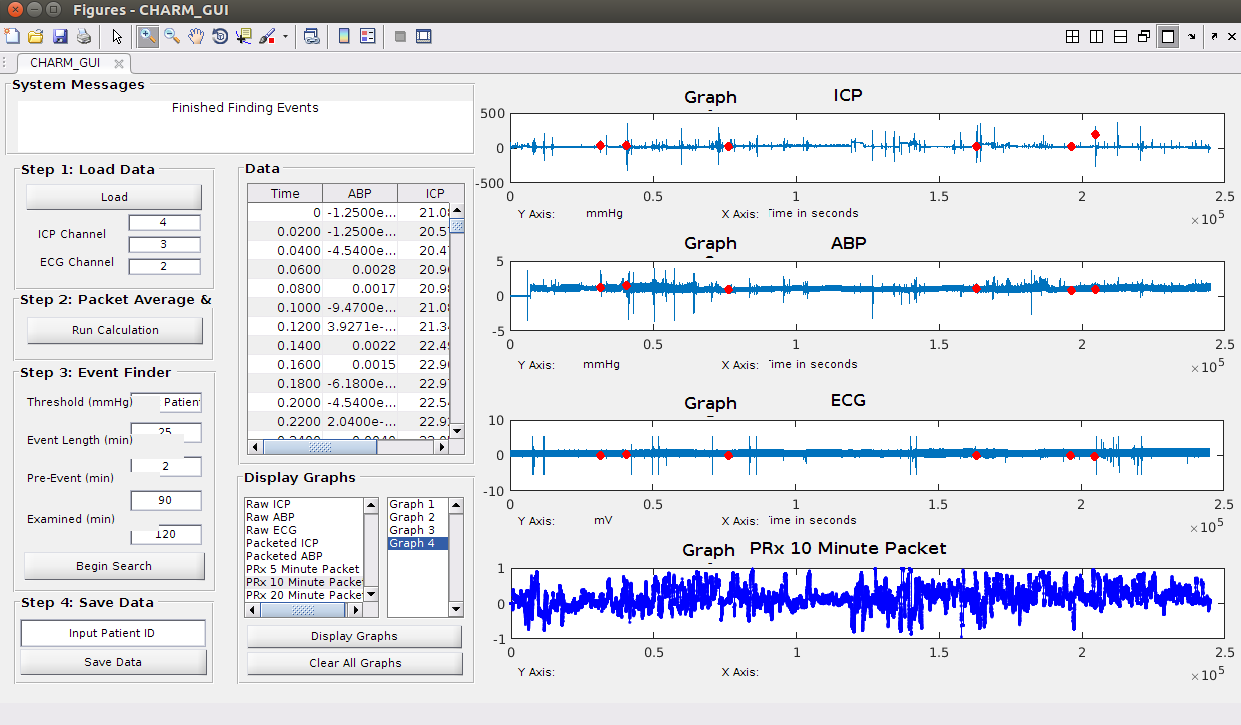Select the Zoom Out magnifier tool

pos(172,37)
